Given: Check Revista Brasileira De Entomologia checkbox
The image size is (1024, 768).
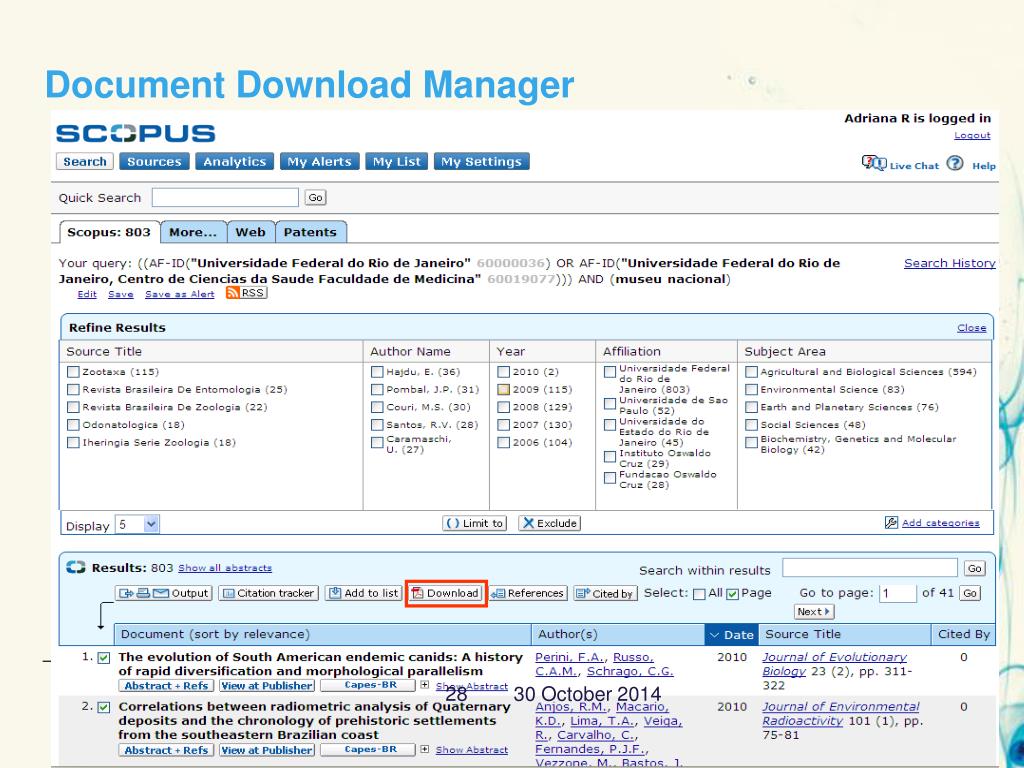Looking at the screenshot, I should pyautogui.click(x=73, y=389).
